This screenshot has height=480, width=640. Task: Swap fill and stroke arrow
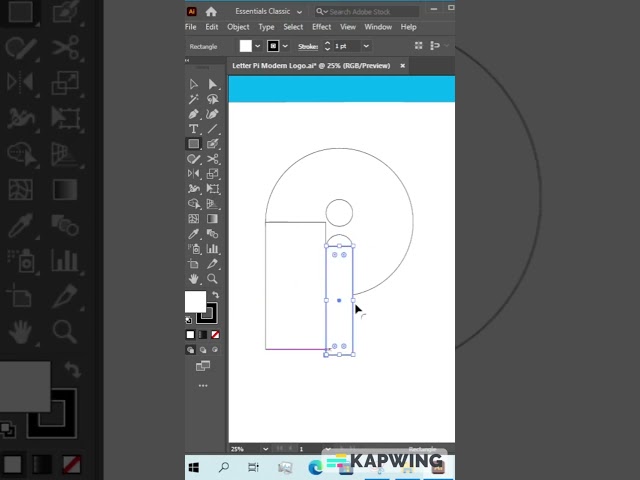[216, 295]
